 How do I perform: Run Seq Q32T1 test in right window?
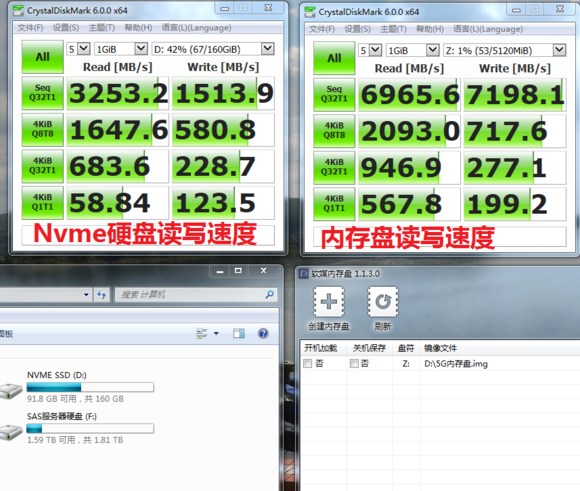tap(334, 94)
